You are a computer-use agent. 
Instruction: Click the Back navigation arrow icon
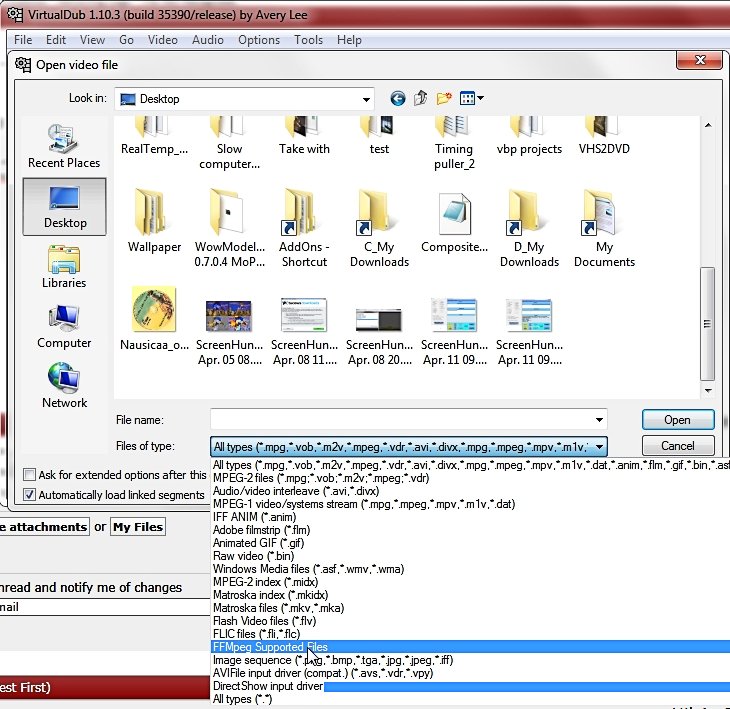click(x=398, y=98)
